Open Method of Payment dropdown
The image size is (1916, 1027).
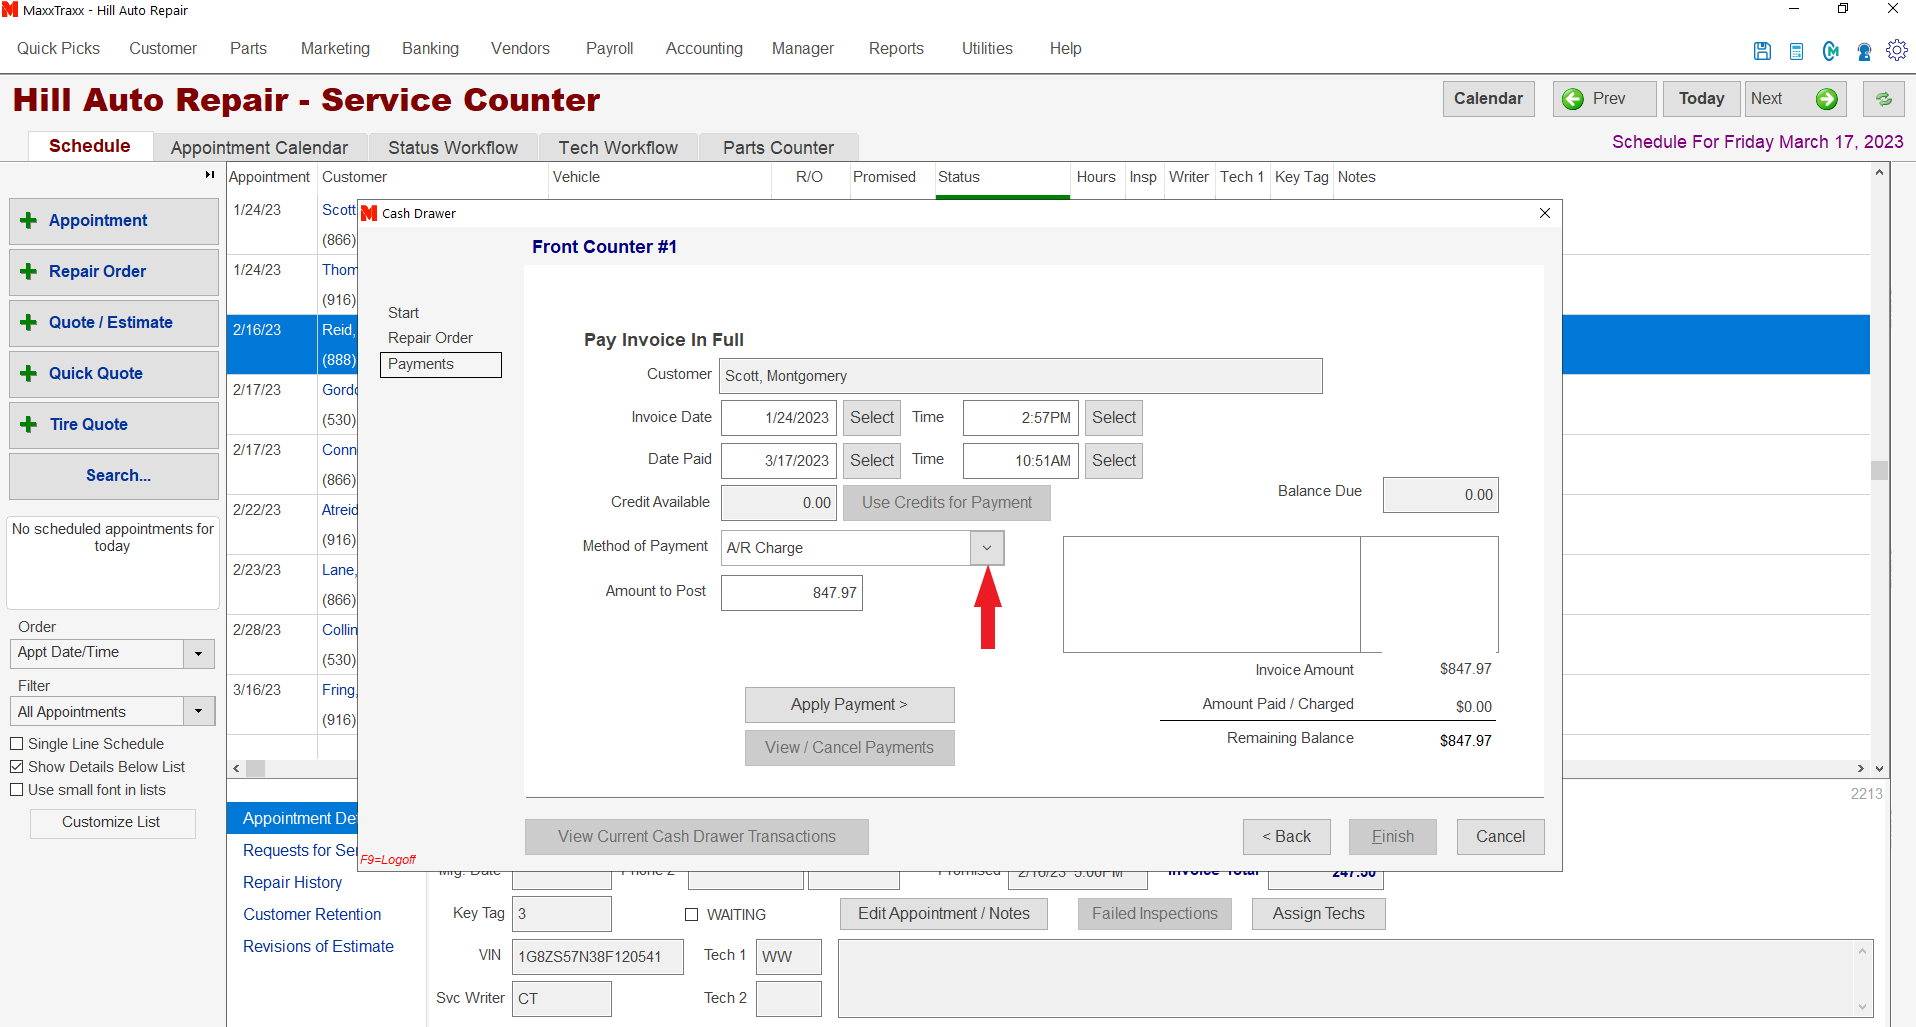[986, 548]
